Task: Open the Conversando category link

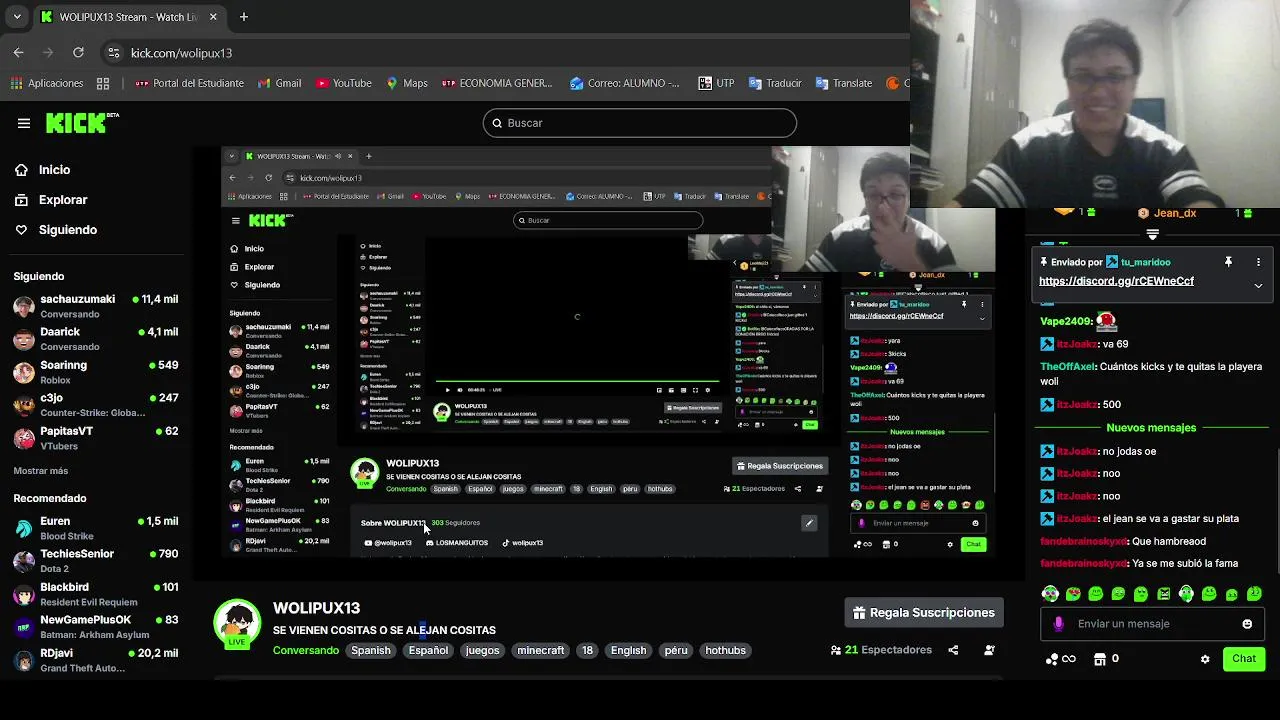Action: tap(306, 650)
